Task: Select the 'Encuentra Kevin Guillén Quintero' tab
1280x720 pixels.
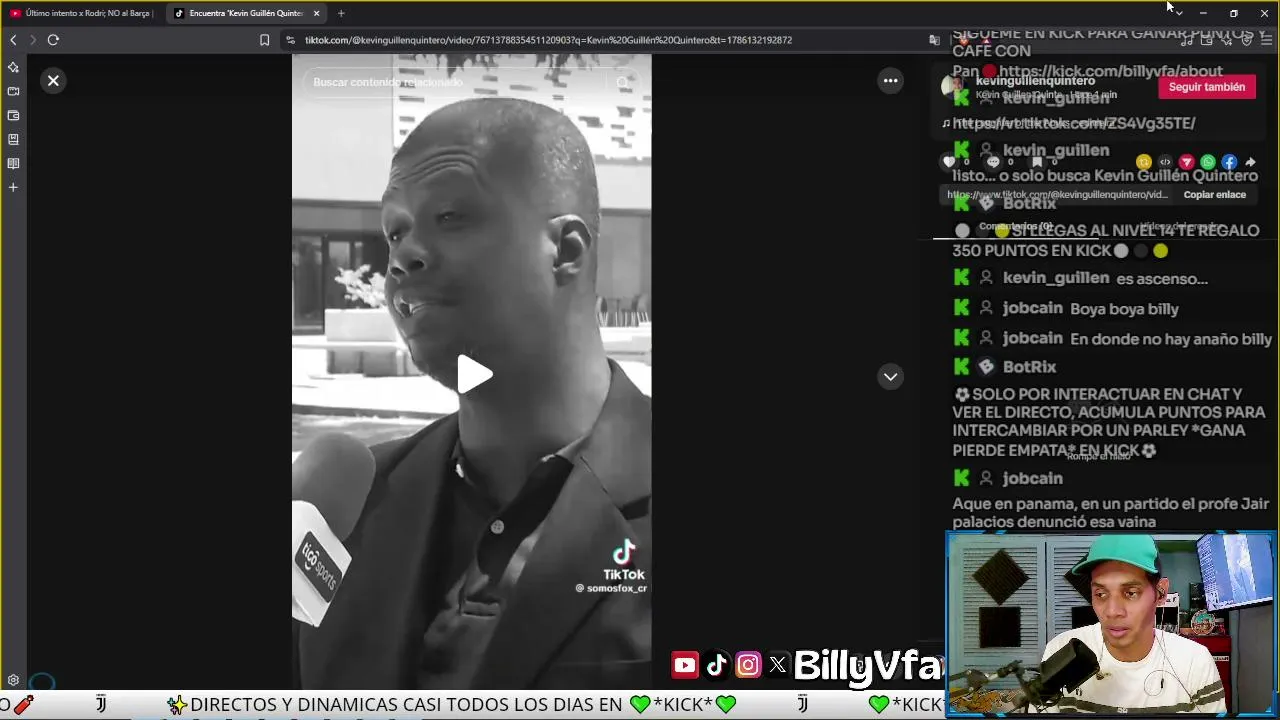Action: [246, 13]
